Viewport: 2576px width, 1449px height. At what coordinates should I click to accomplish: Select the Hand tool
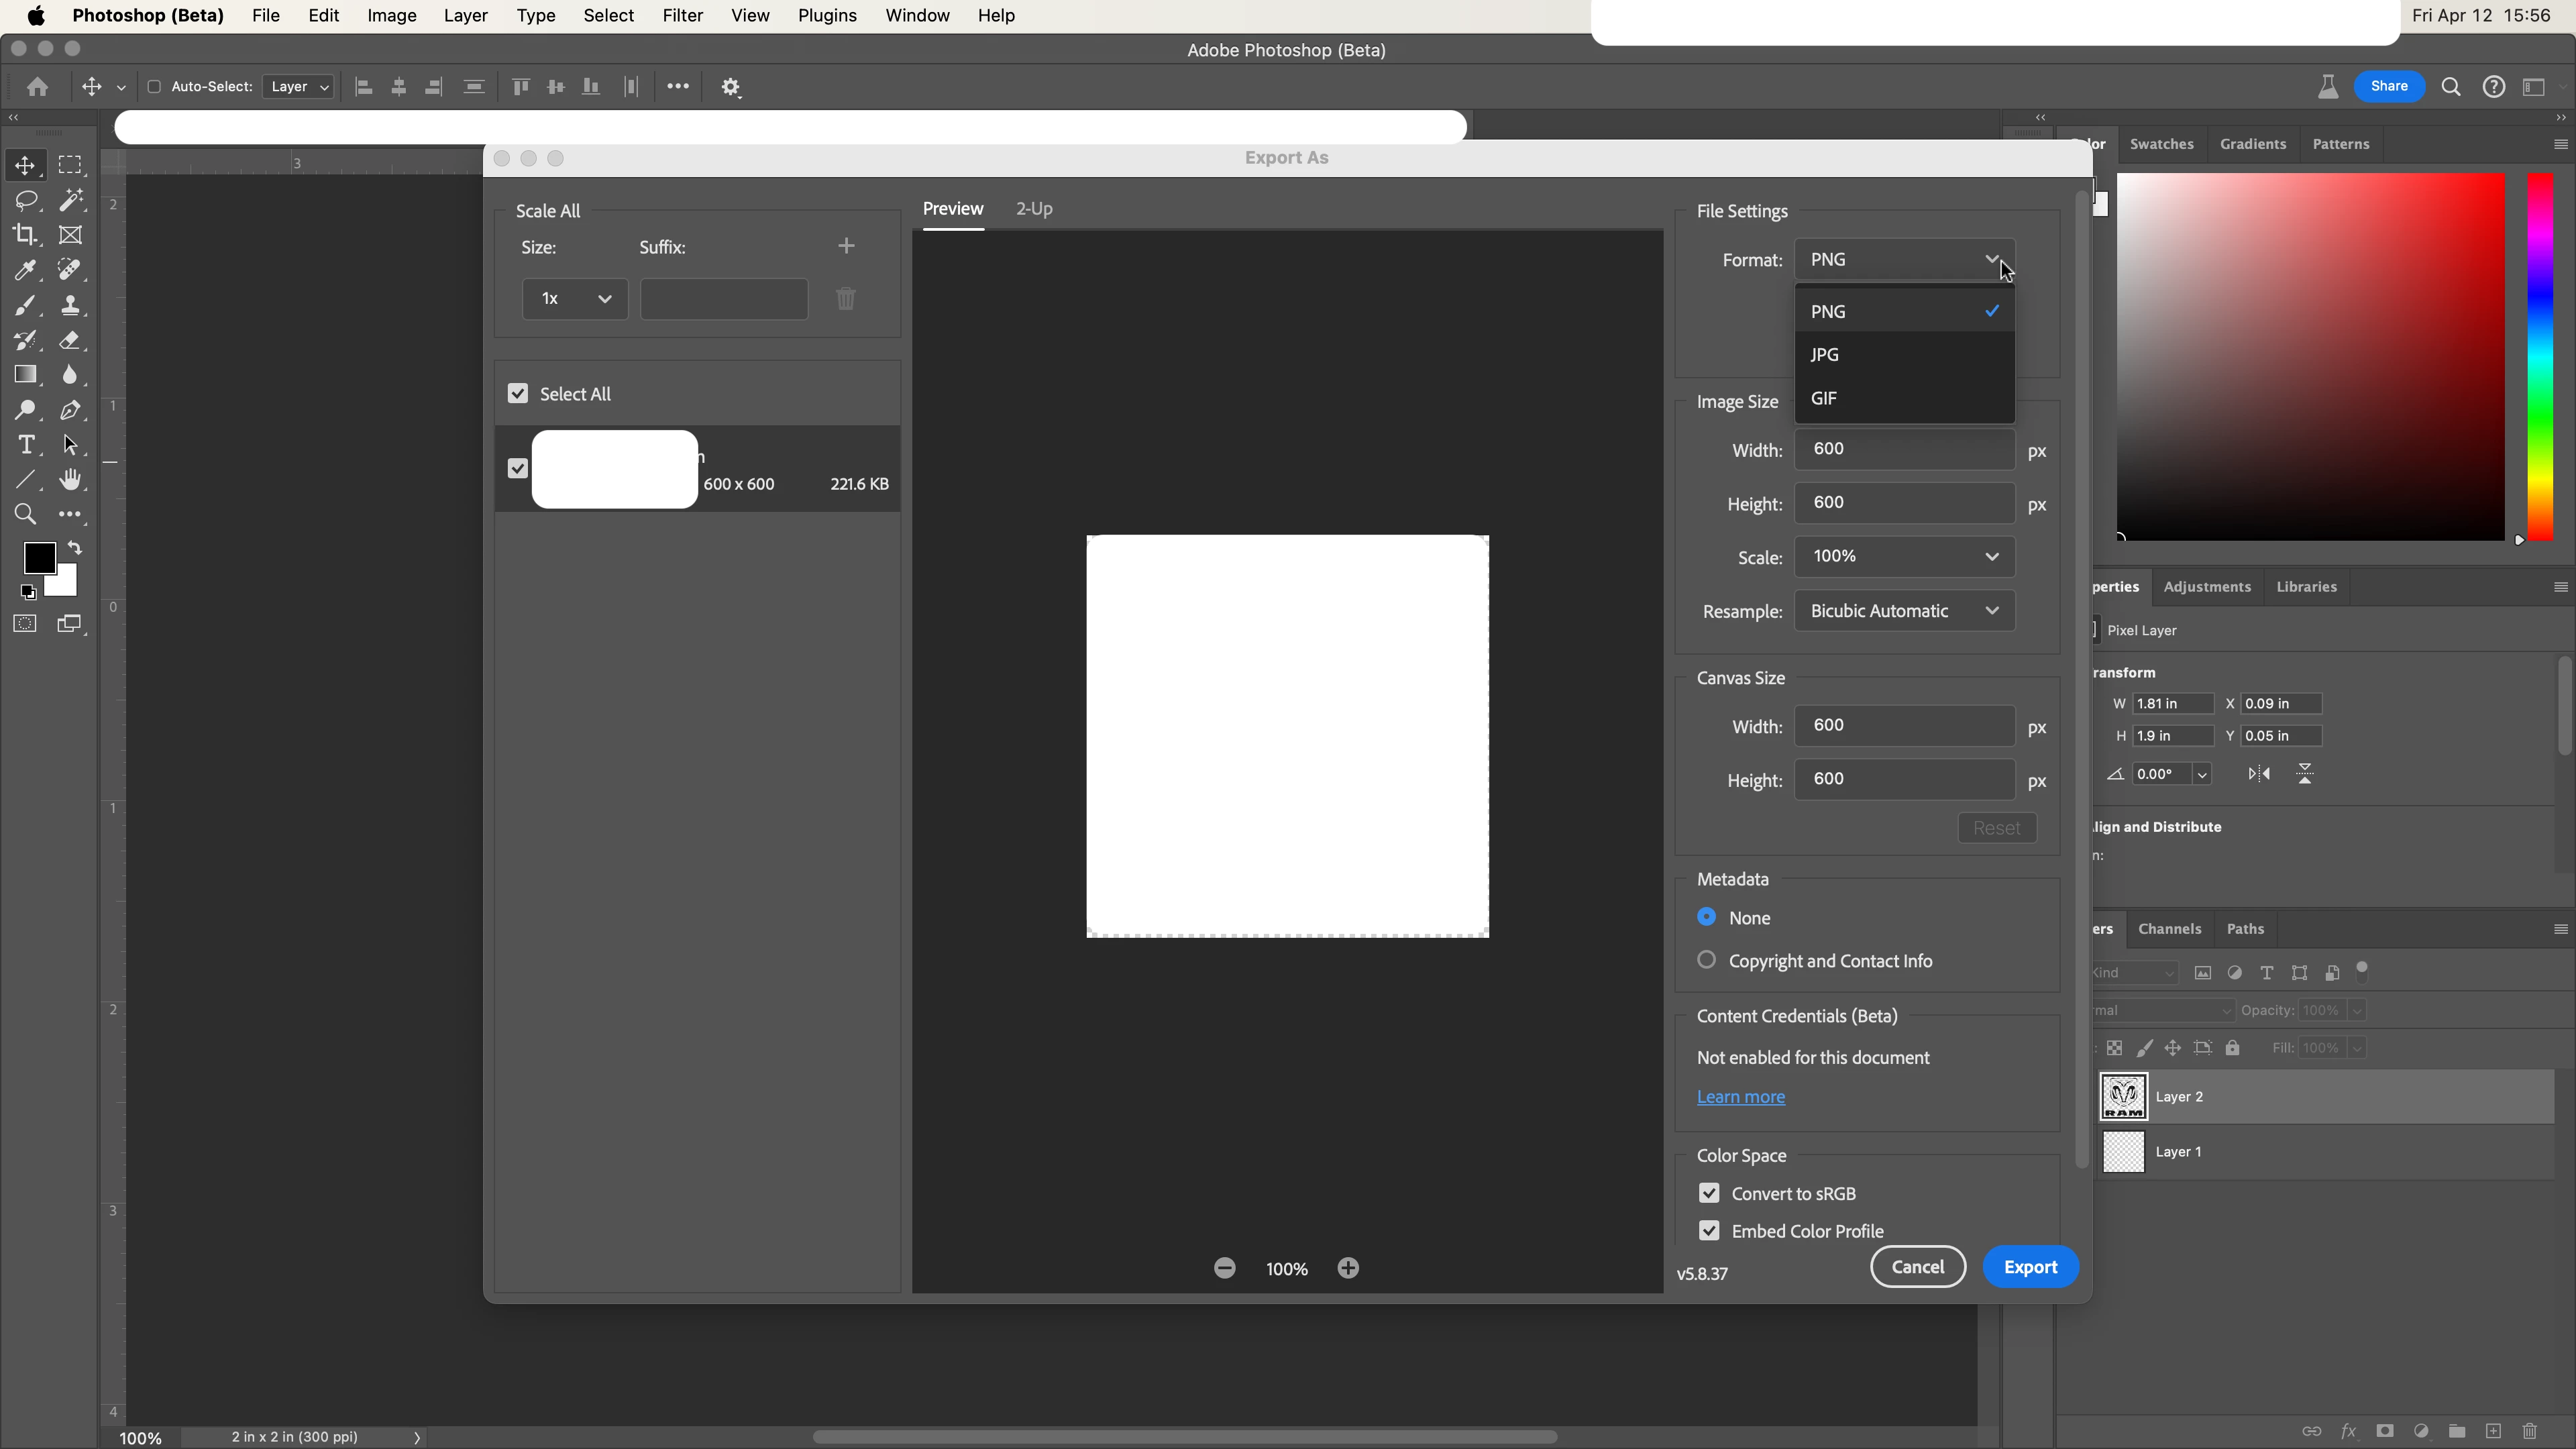[x=70, y=480]
